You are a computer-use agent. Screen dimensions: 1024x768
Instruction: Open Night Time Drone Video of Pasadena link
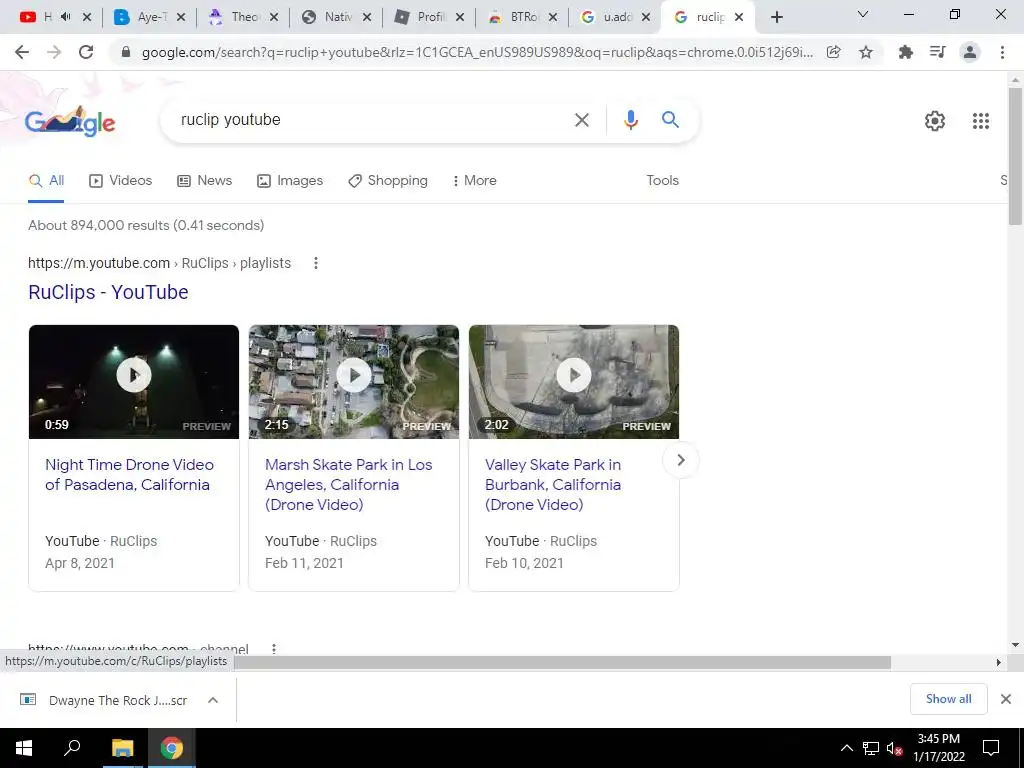[129, 475]
